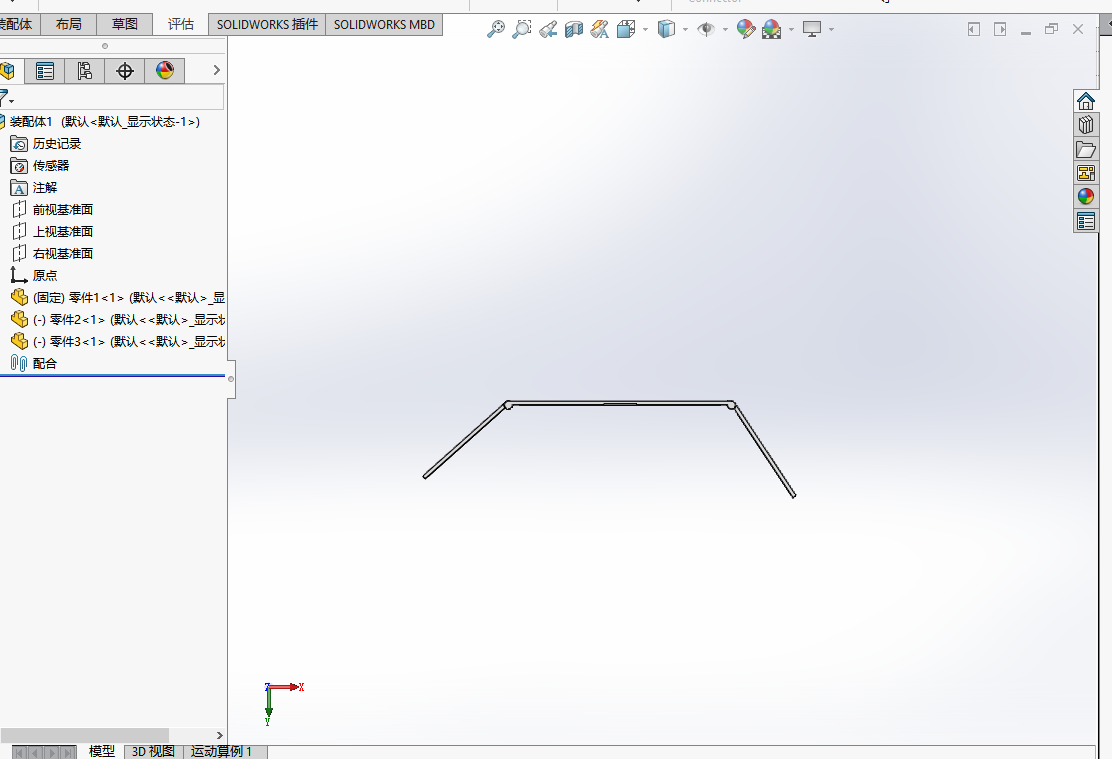Click the XYZ triad X axis arrow
Viewport: 1112px width, 759px height.
[x=287, y=687]
